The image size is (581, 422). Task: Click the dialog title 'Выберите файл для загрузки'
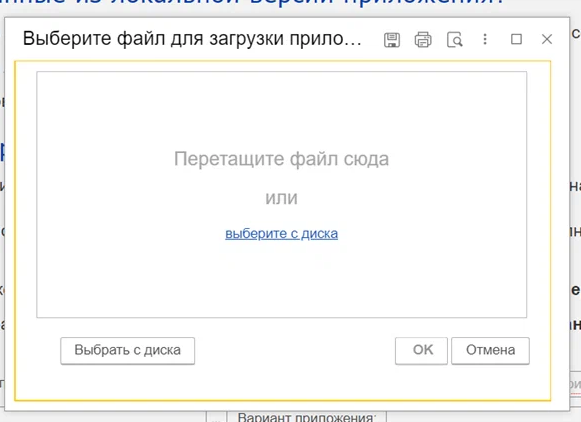click(192, 39)
